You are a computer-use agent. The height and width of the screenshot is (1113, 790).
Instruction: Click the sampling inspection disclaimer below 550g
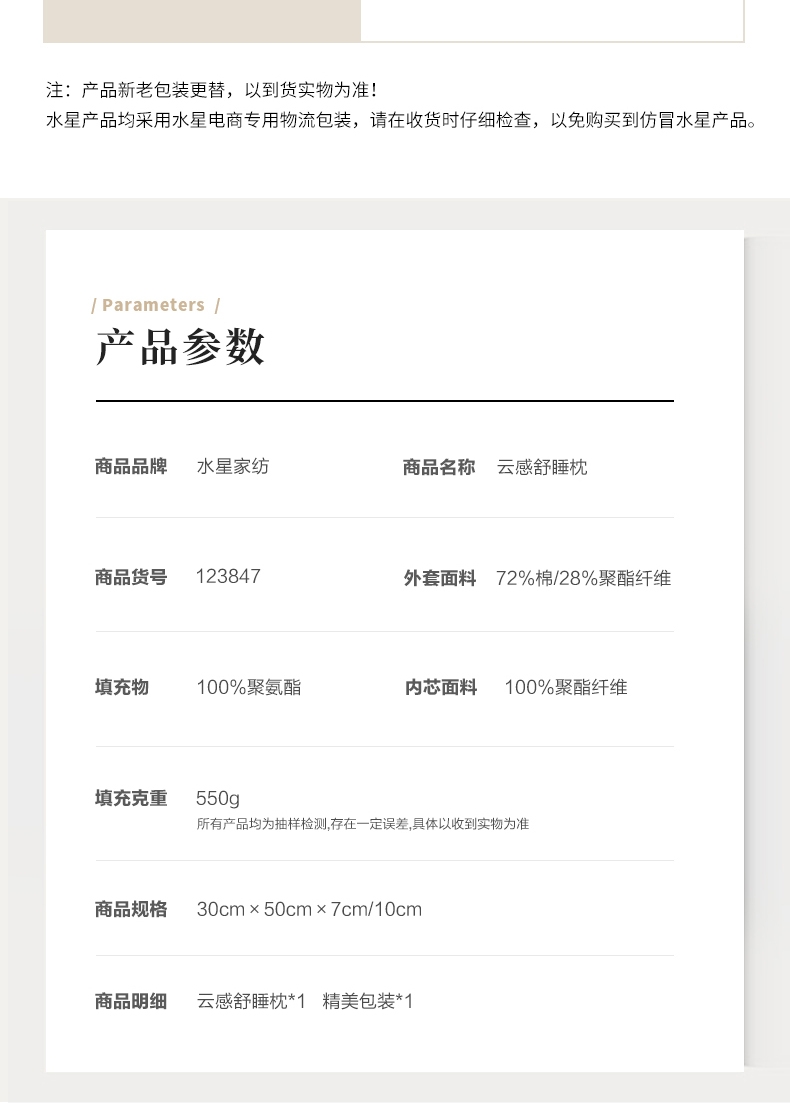point(362,824)
